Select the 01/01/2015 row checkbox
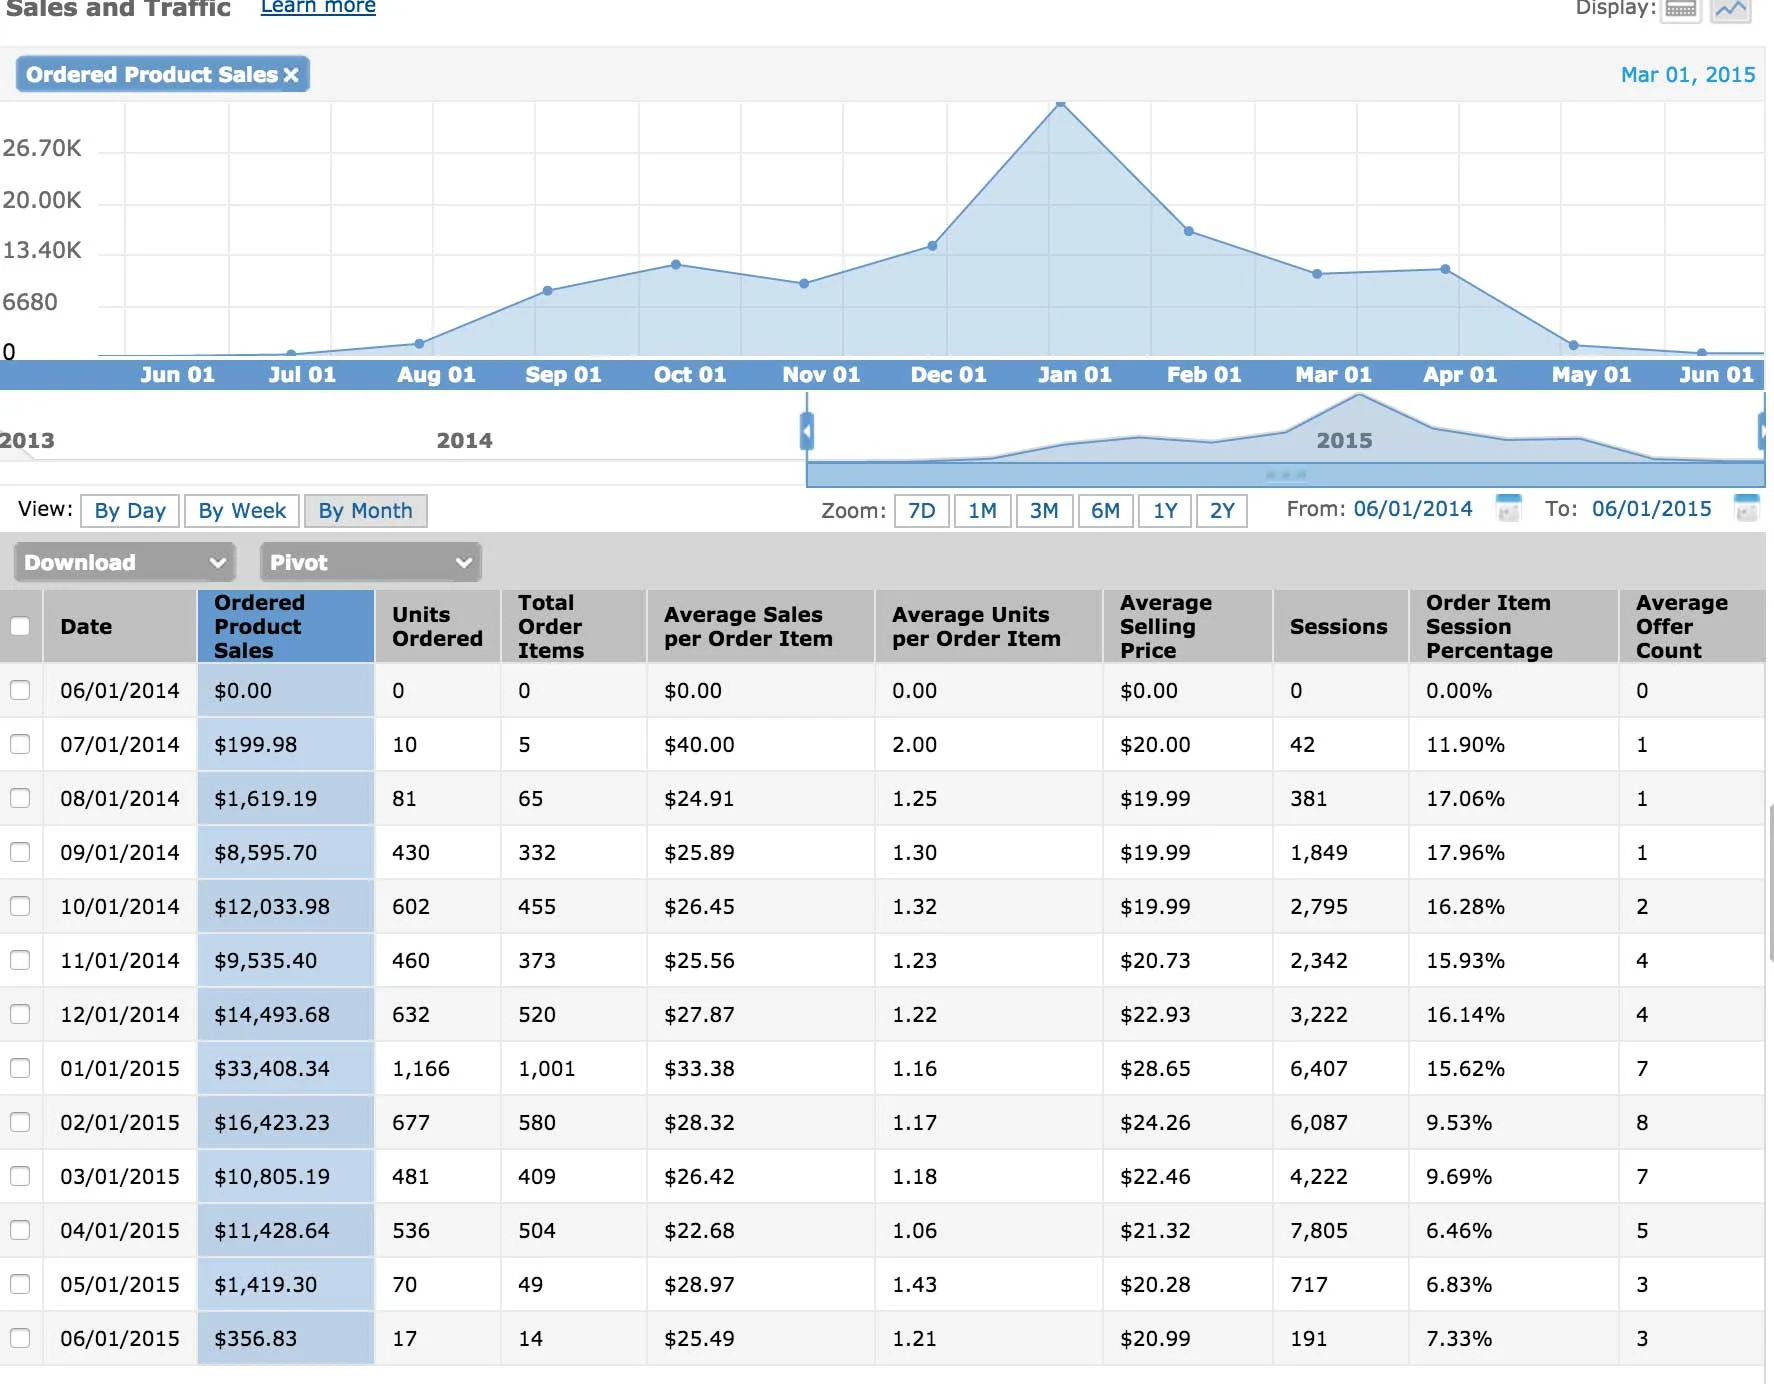 [x=20, y=1068]
